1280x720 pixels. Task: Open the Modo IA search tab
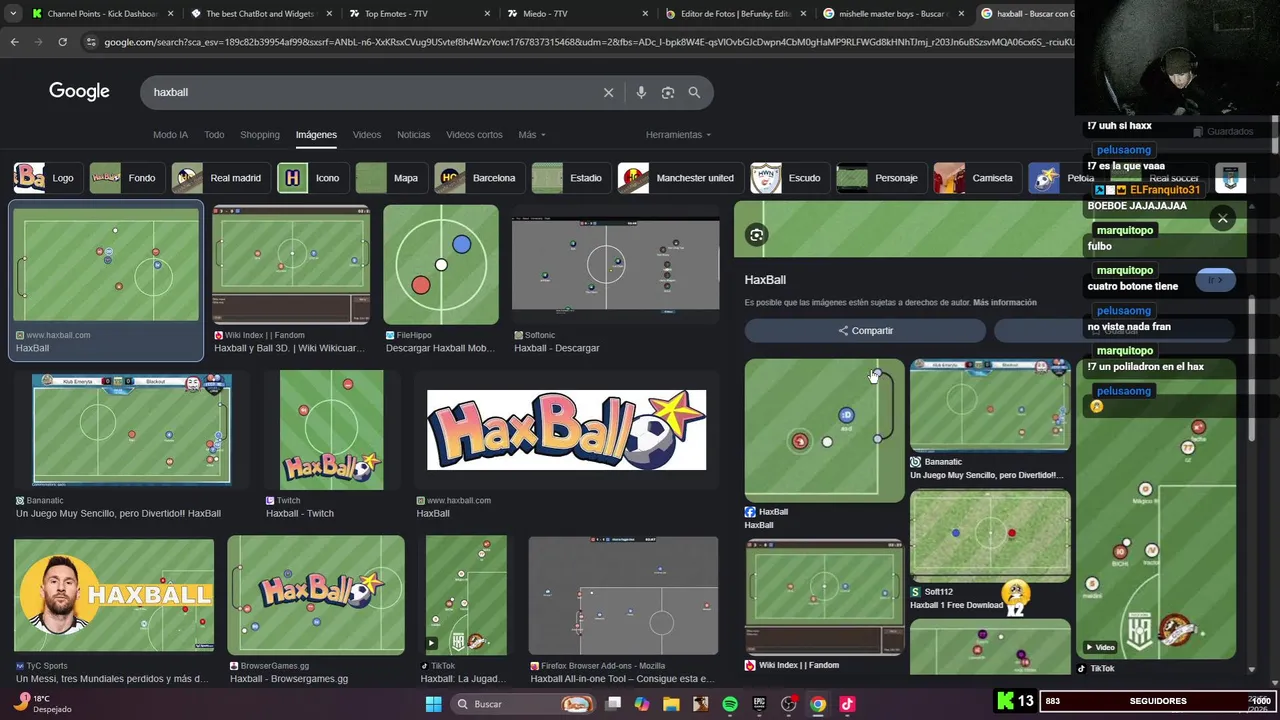pyautogui.click(x=170, y=135)
